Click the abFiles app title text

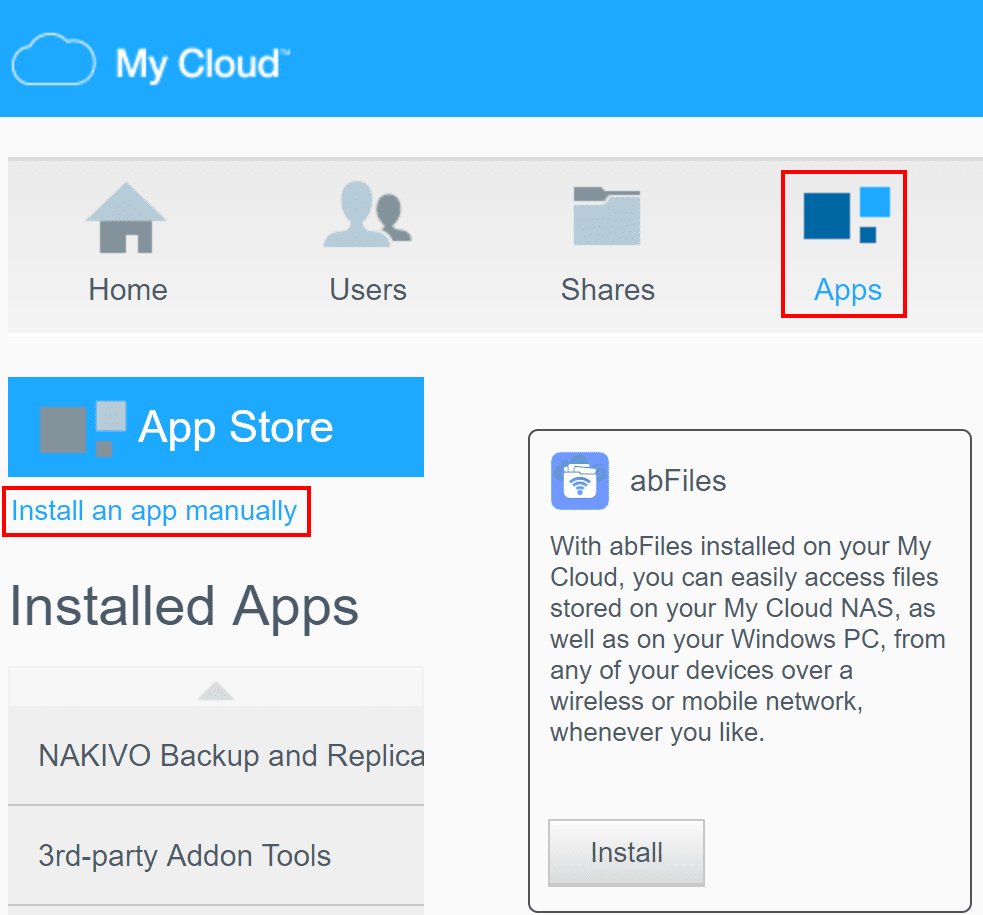pyautogui.click(x=678, y=481)
